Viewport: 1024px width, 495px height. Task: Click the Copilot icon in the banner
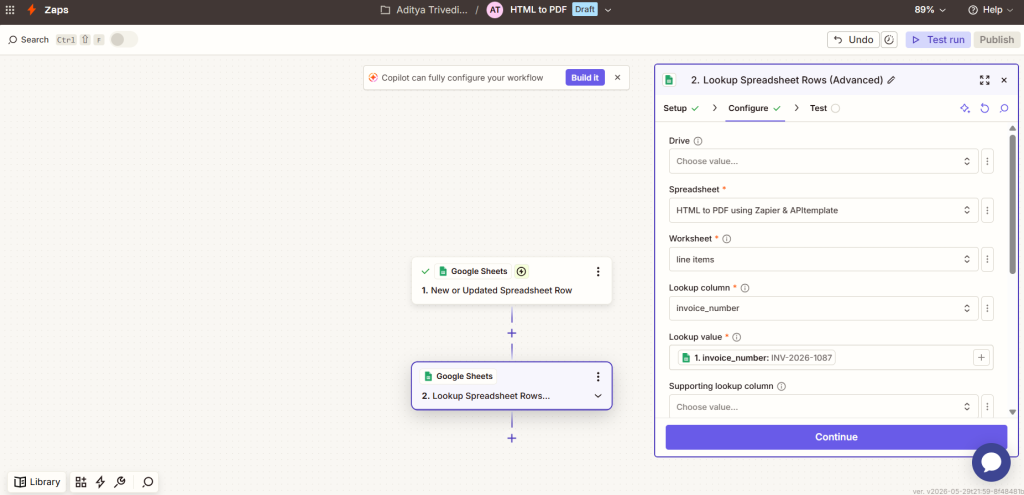pyautogui.click(x=373, y=77)
